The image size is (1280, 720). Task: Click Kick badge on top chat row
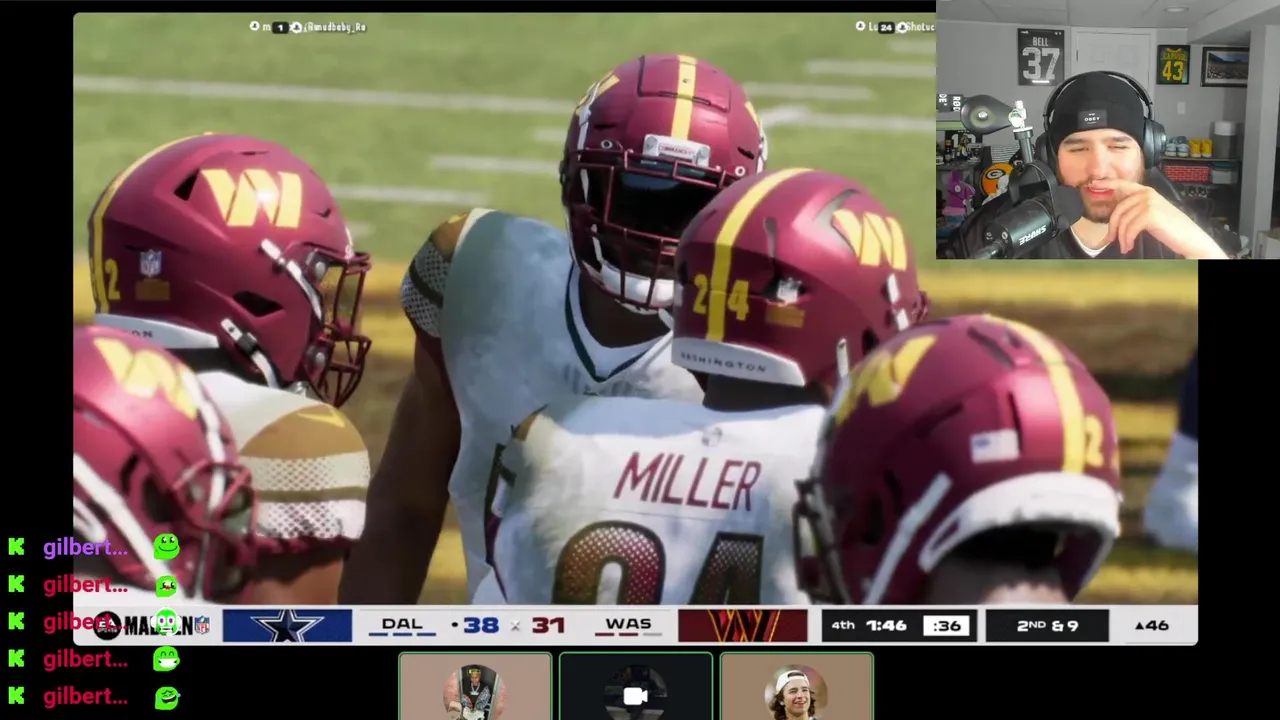click(16, 547)
